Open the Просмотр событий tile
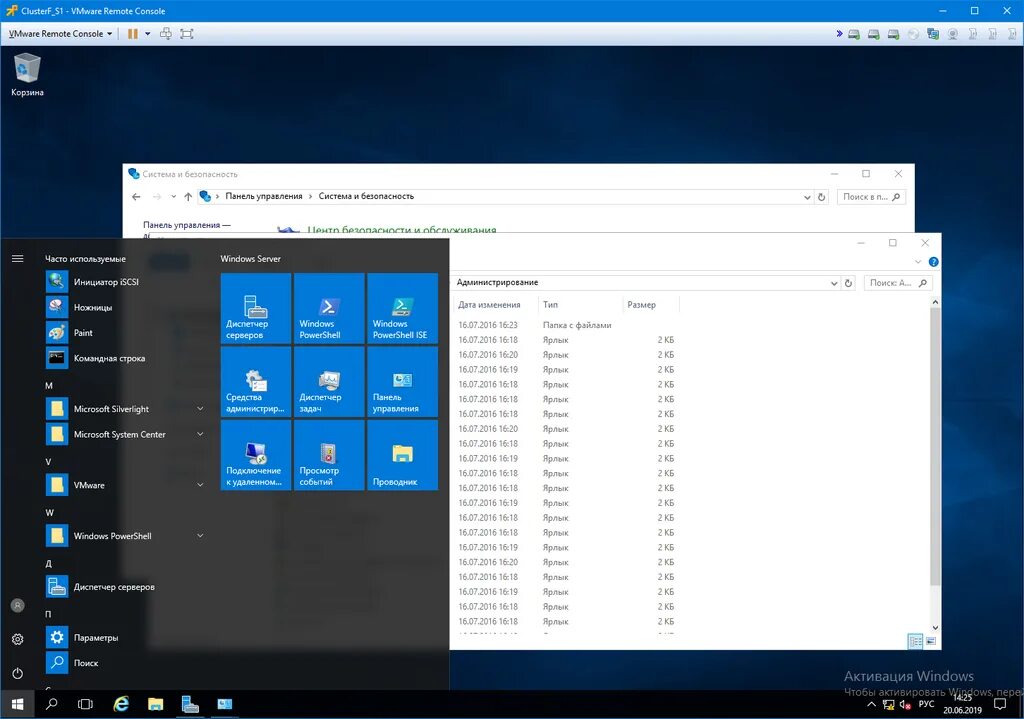 pos(329,455)
